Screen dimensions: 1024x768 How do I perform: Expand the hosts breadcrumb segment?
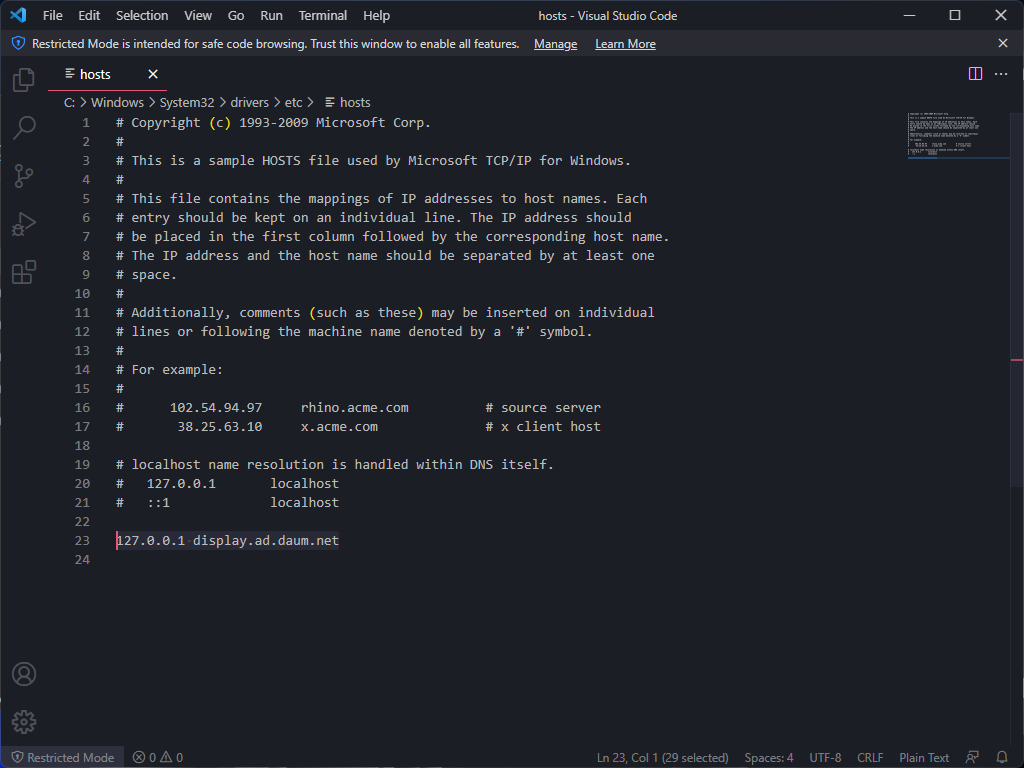coord(347,103)
